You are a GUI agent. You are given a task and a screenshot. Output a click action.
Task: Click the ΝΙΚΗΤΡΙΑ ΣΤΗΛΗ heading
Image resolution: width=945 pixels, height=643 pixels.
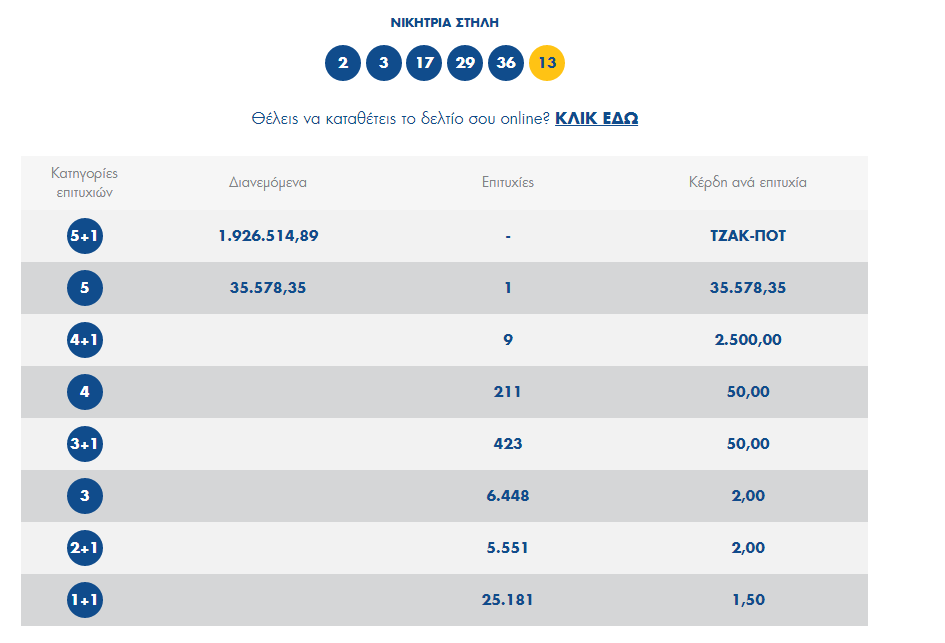[x=445, y=22]
